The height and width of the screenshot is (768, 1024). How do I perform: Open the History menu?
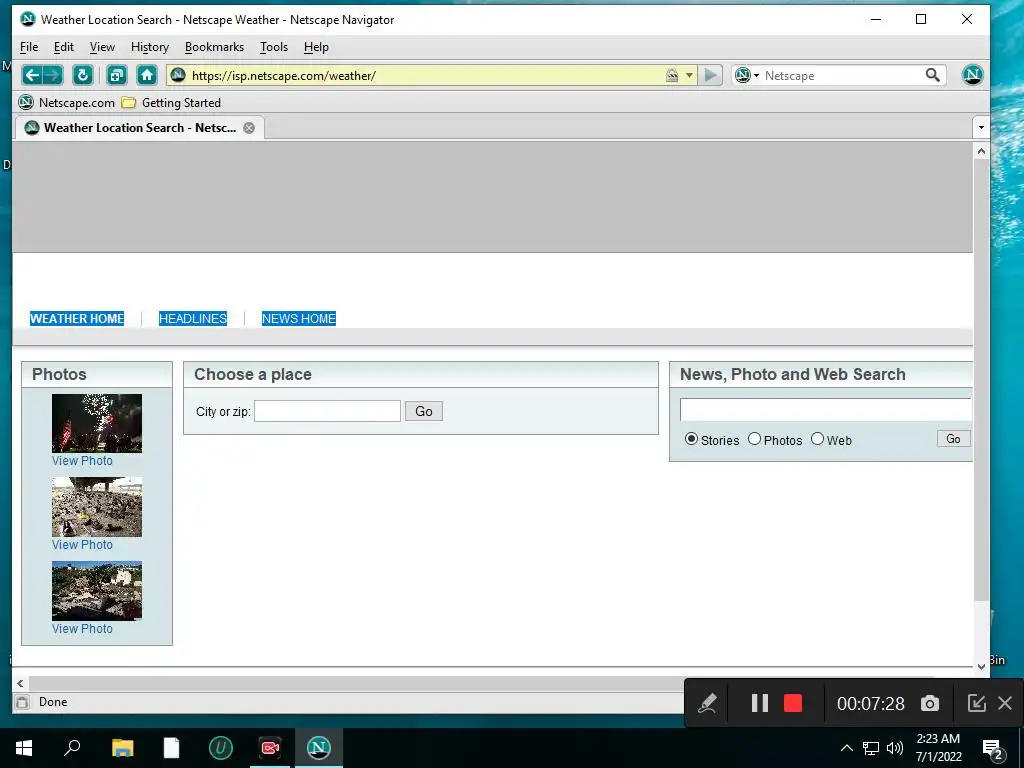[150, 47]
